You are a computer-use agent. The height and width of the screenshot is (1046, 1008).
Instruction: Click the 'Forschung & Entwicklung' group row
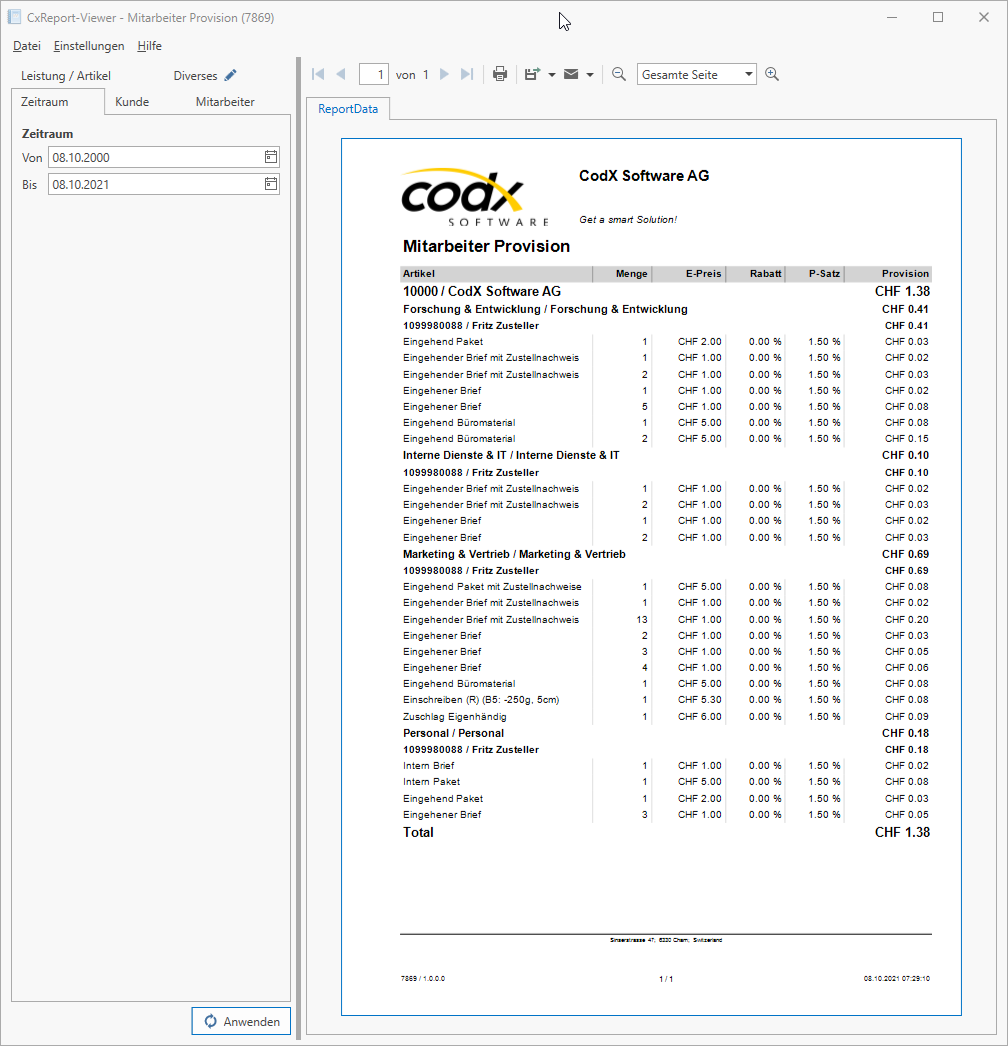666,309
